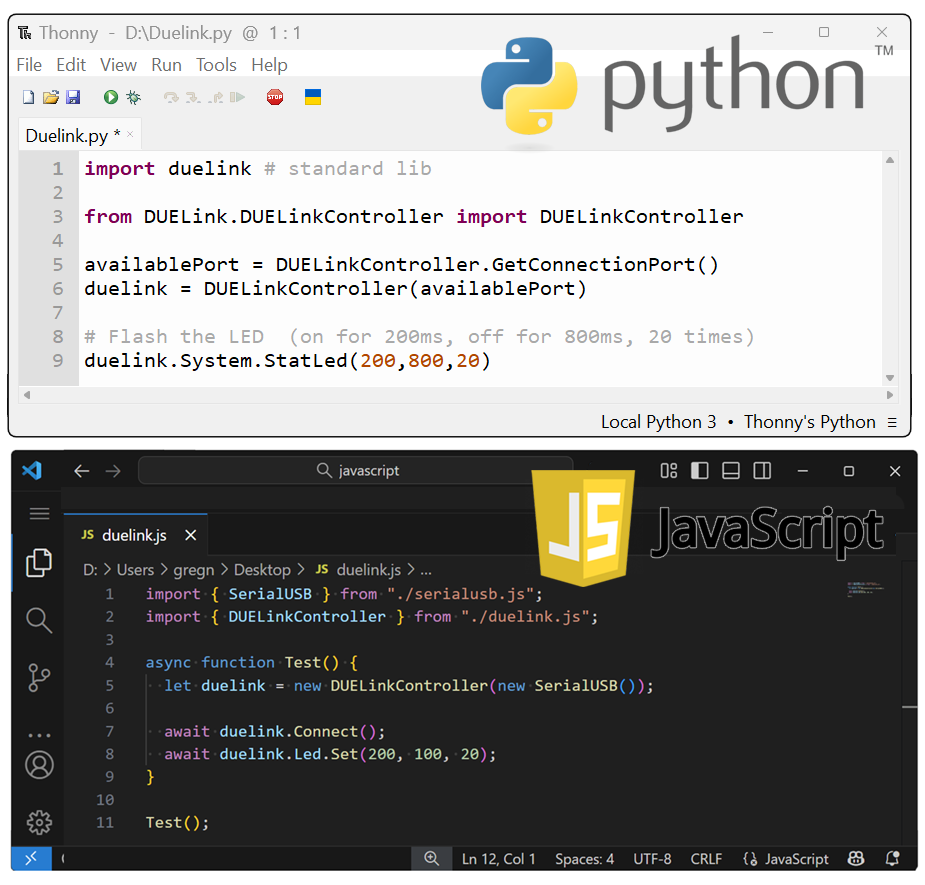Screen dimensions: 925x885
Task: Click the Spaces: 4 indentation button
Action: pos(585,858)
